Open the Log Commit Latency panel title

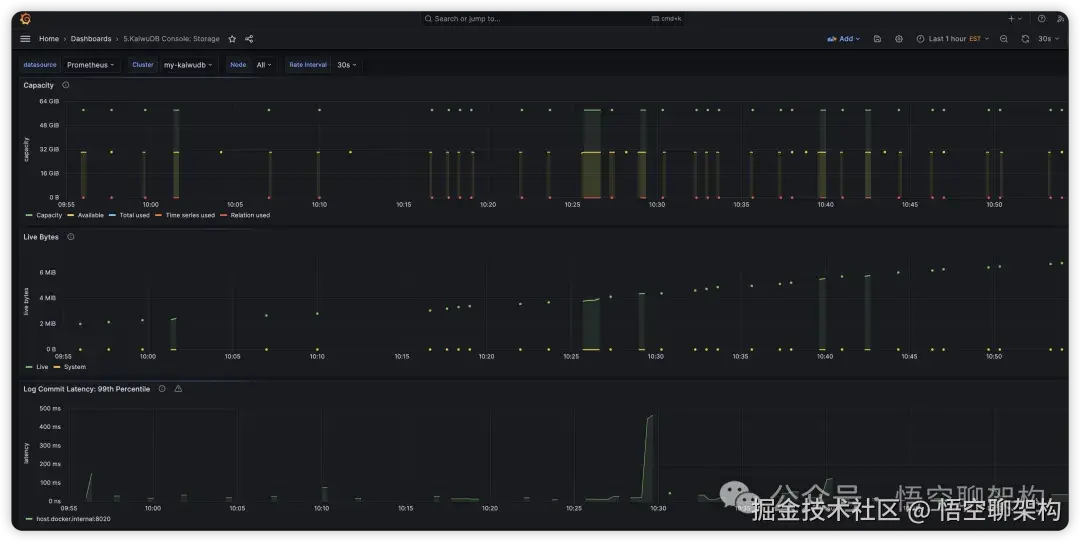coord(87,389)
